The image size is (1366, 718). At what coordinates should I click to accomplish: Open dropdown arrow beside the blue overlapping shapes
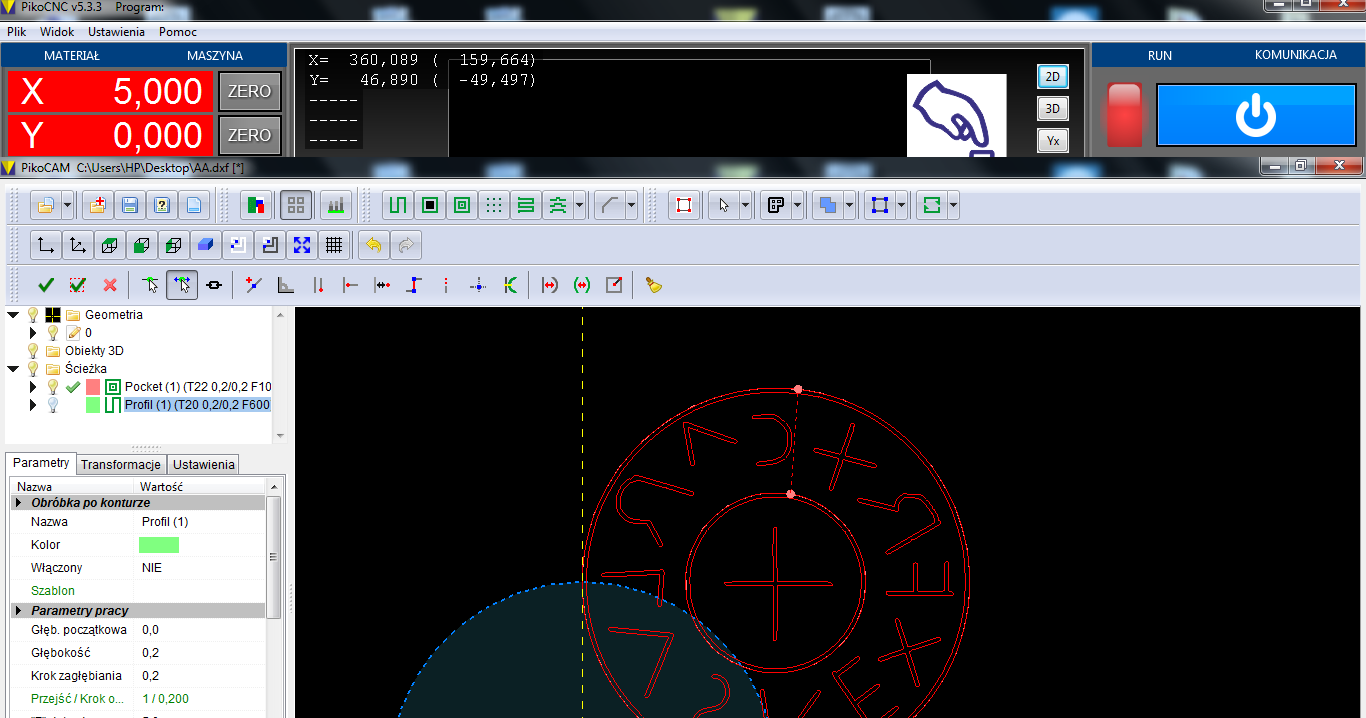point(849,206)
